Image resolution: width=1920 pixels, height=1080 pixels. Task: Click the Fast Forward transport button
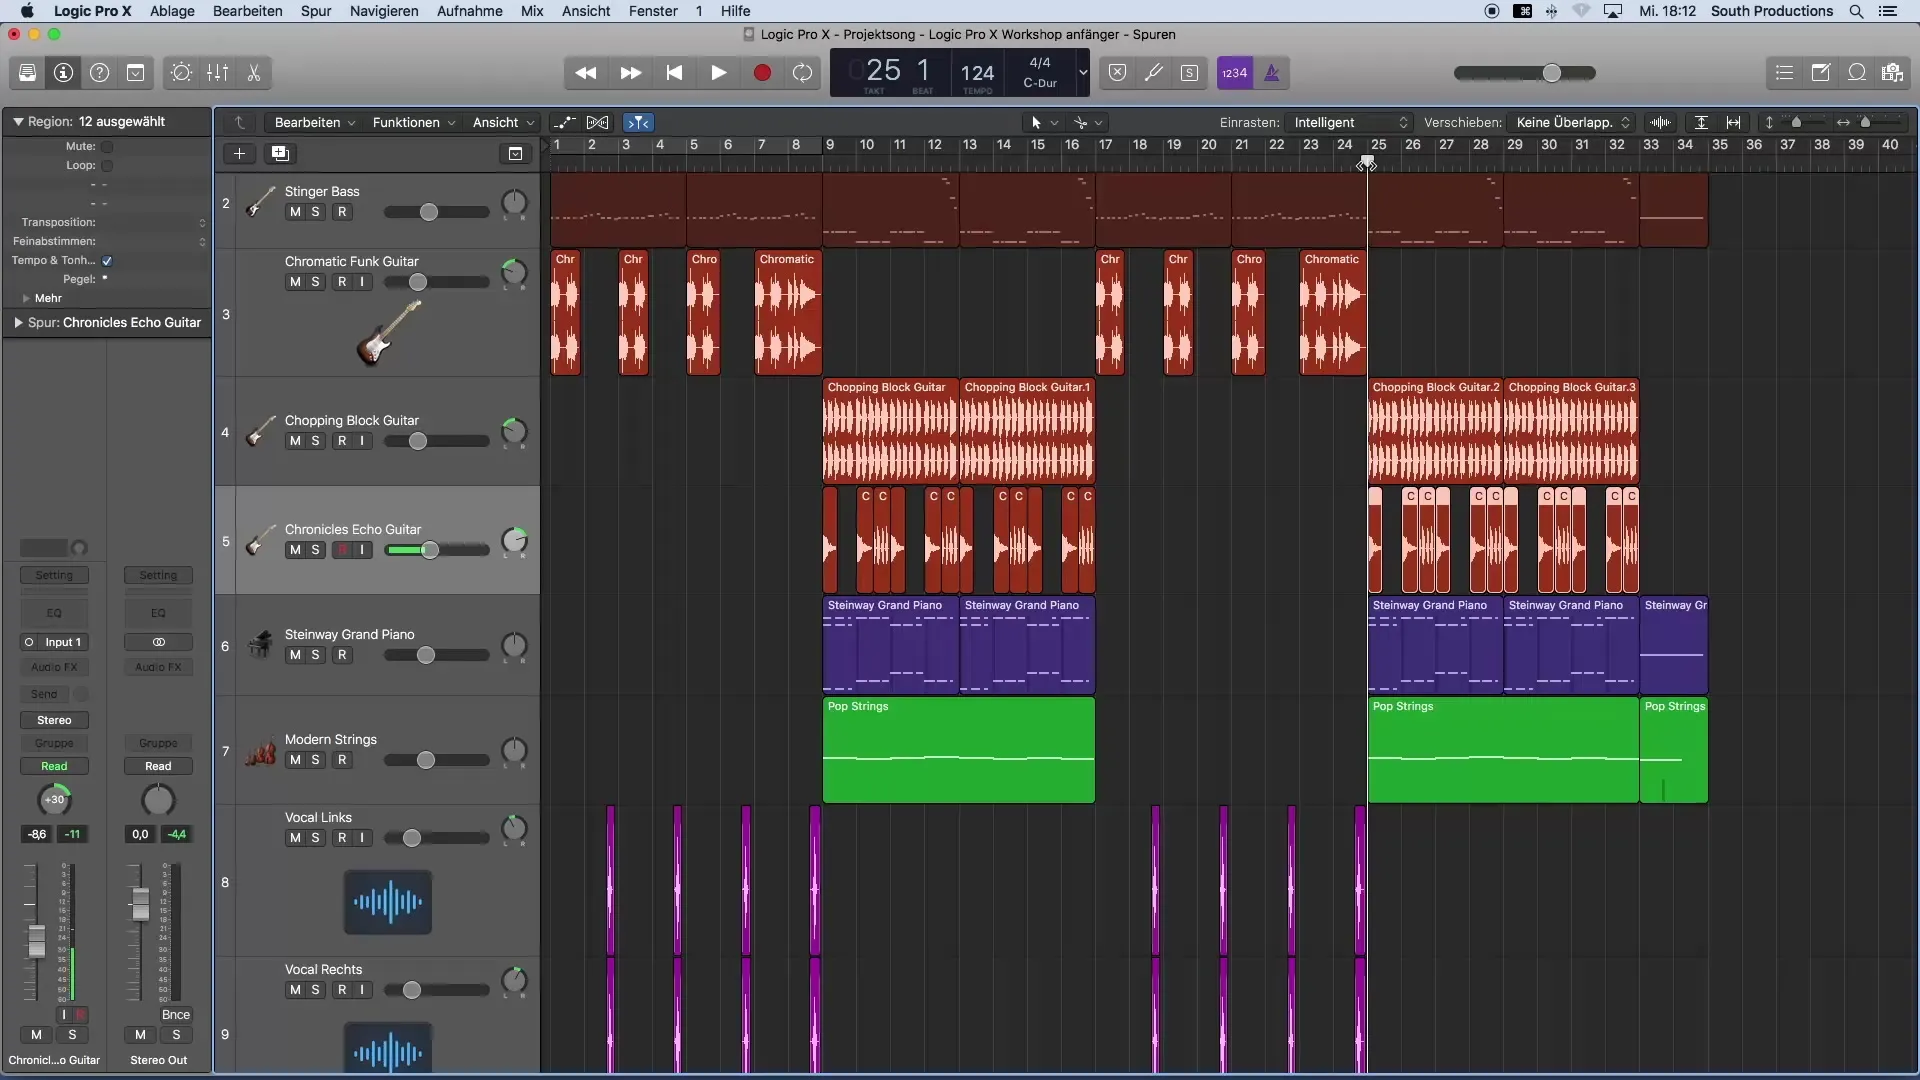(630, 73)
